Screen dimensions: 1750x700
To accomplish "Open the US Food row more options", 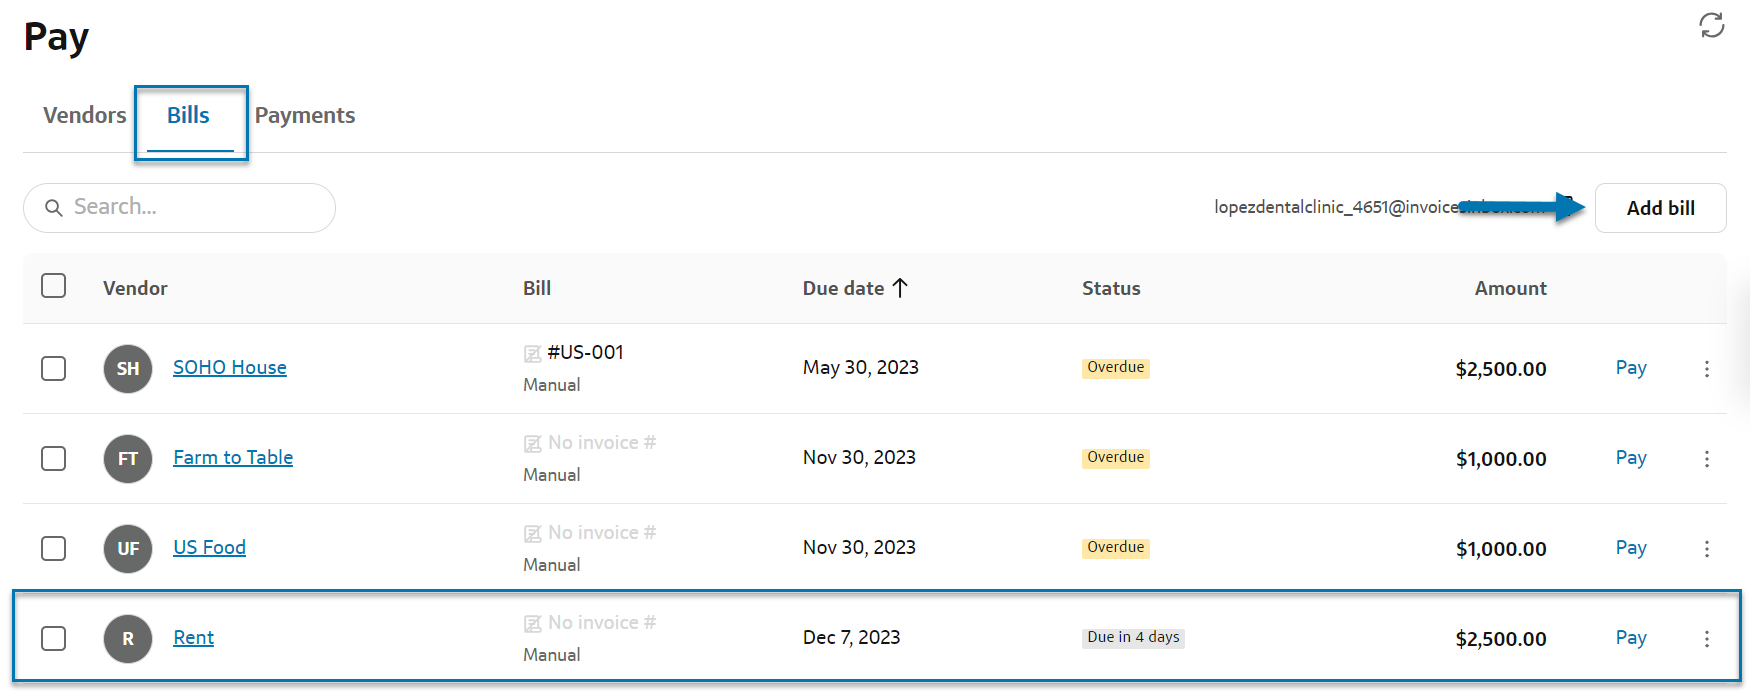I will tap(1707, 548).
